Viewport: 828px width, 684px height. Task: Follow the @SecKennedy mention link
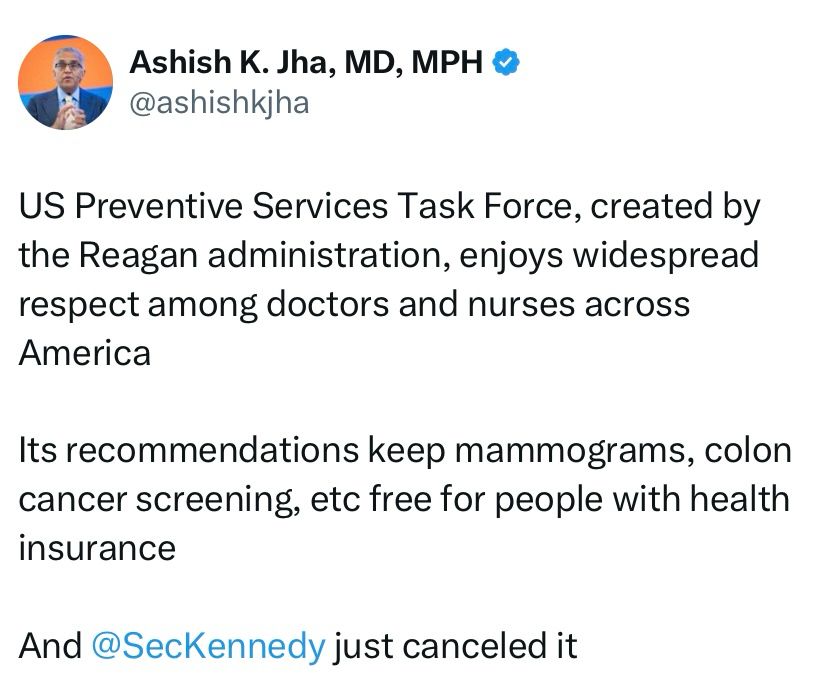208,645
